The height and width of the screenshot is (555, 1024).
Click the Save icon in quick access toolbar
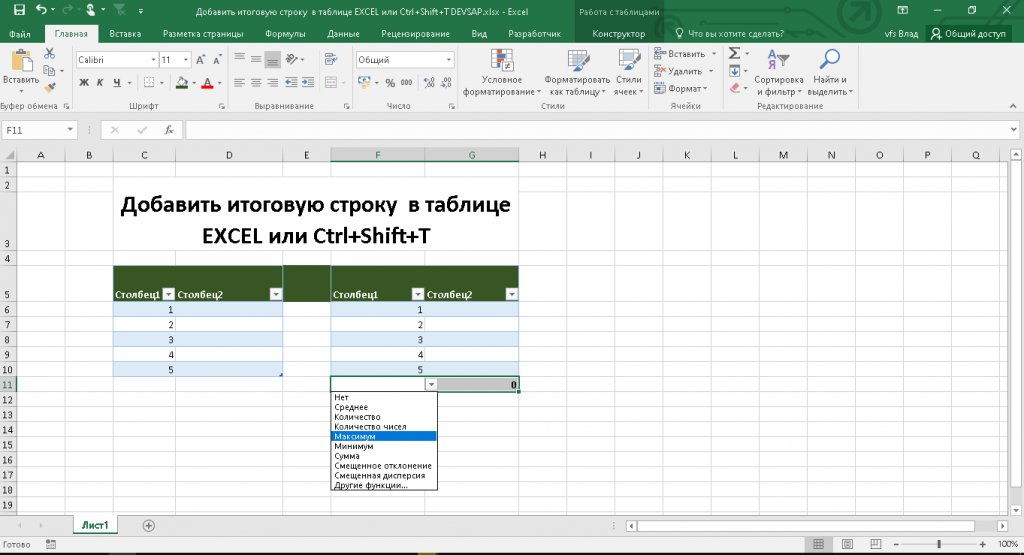coord(19,10)
